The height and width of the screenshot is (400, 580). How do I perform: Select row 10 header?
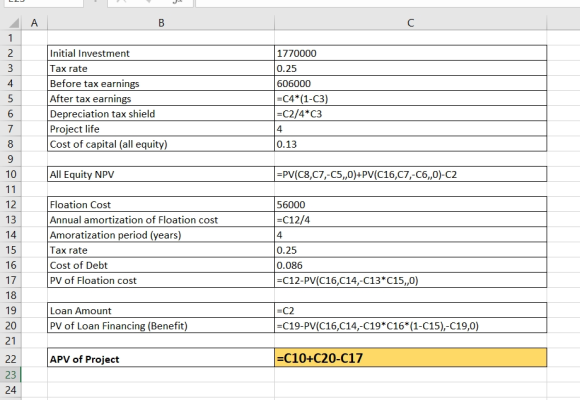[x=11, y=174]
